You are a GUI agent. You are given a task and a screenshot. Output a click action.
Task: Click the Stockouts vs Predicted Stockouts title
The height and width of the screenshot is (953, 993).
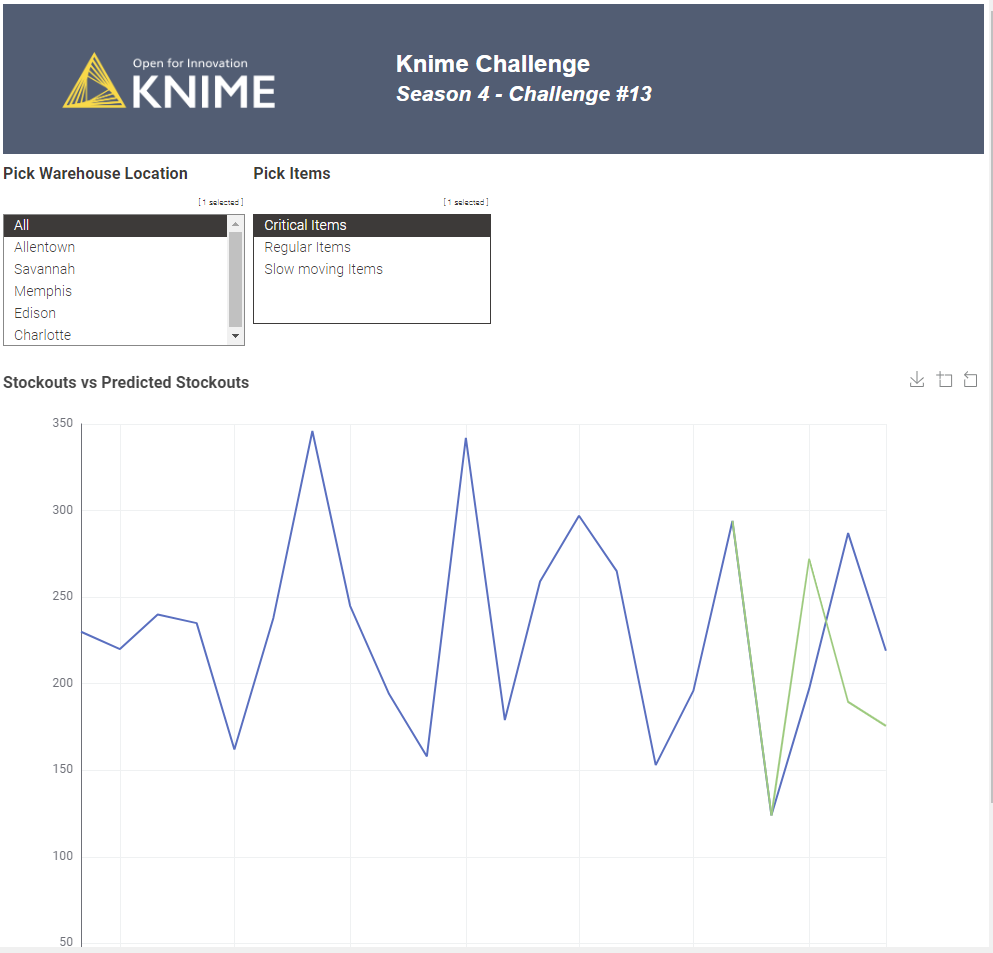[126, 382]
